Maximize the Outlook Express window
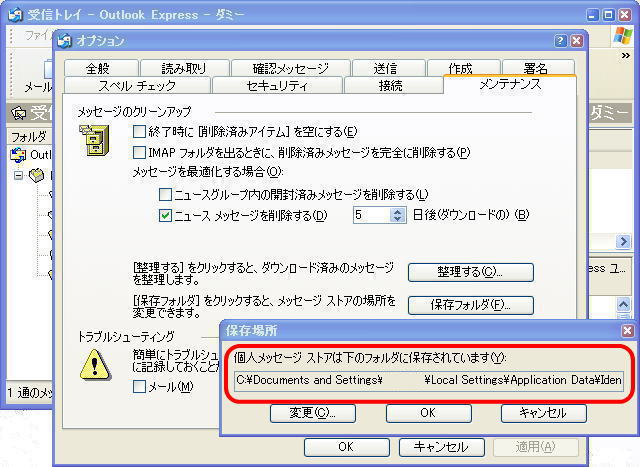The height and width of the screenshot is (467, 640). click(609, 15)
